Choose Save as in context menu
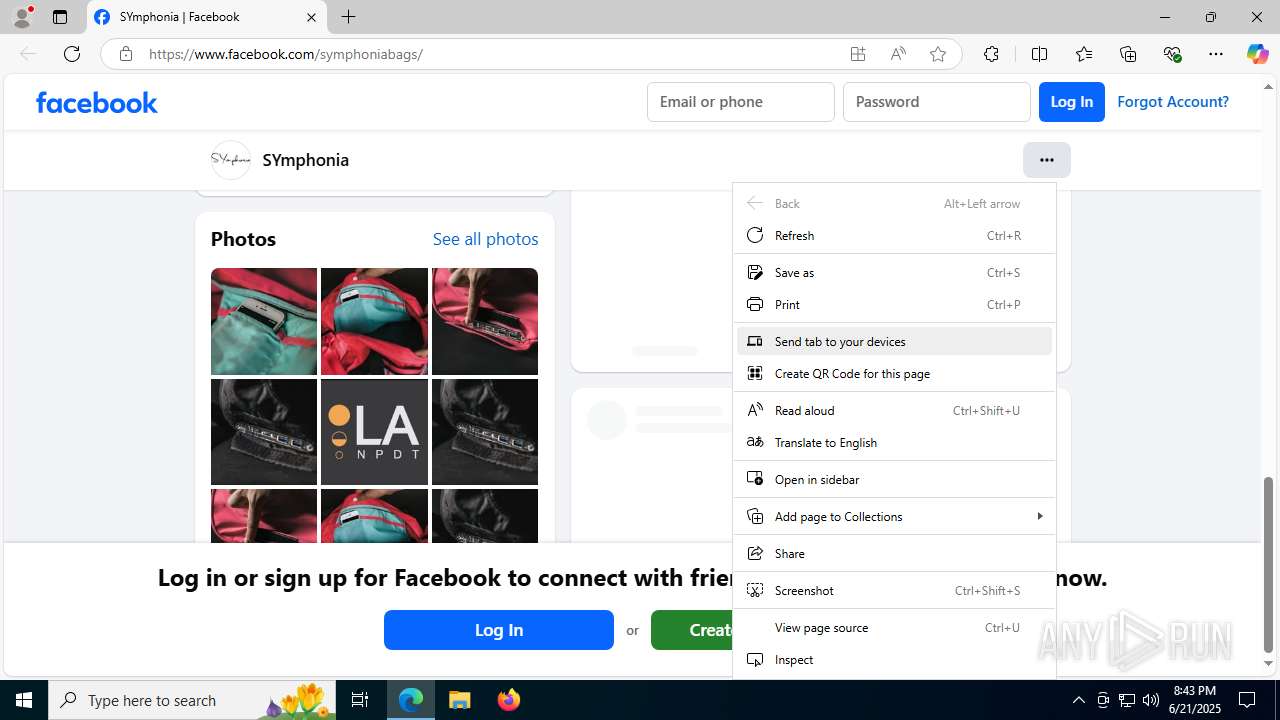Viewport: 1280px width, 720px height. (894, 273)
